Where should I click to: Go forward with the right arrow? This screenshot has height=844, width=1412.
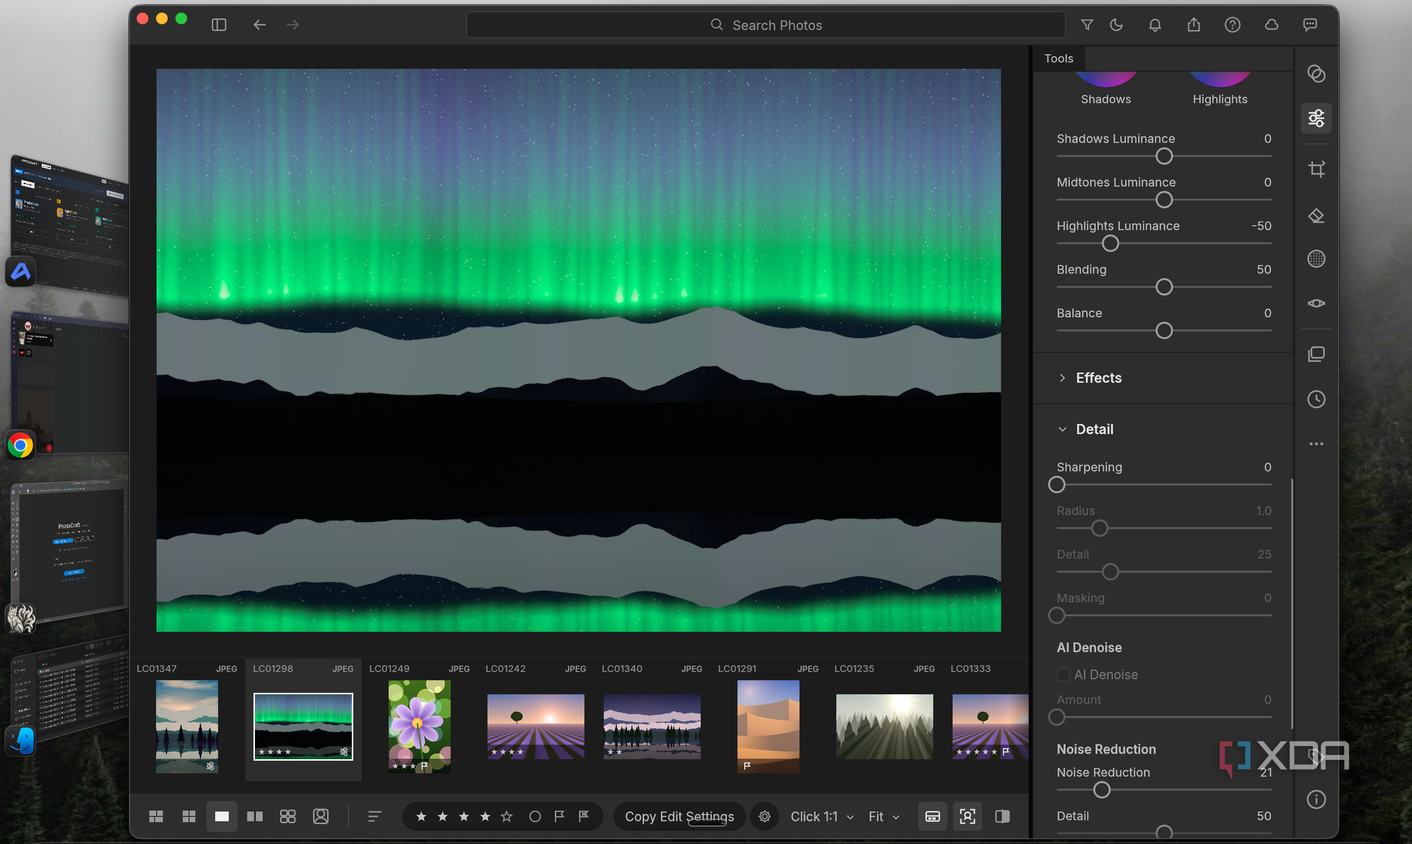click(293, 25)
